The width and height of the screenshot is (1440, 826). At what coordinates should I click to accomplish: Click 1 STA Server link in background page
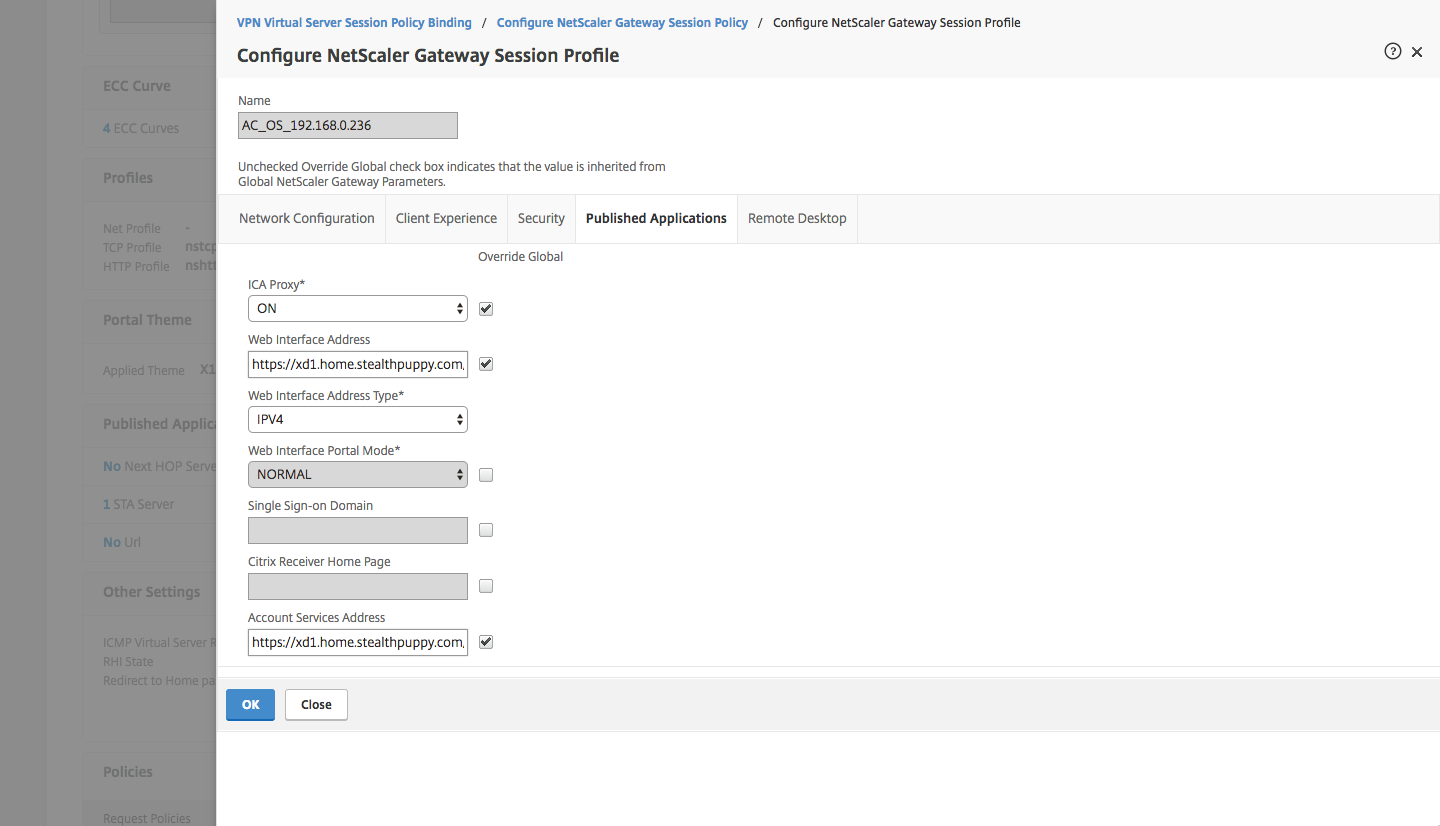[x=138, y=504]
